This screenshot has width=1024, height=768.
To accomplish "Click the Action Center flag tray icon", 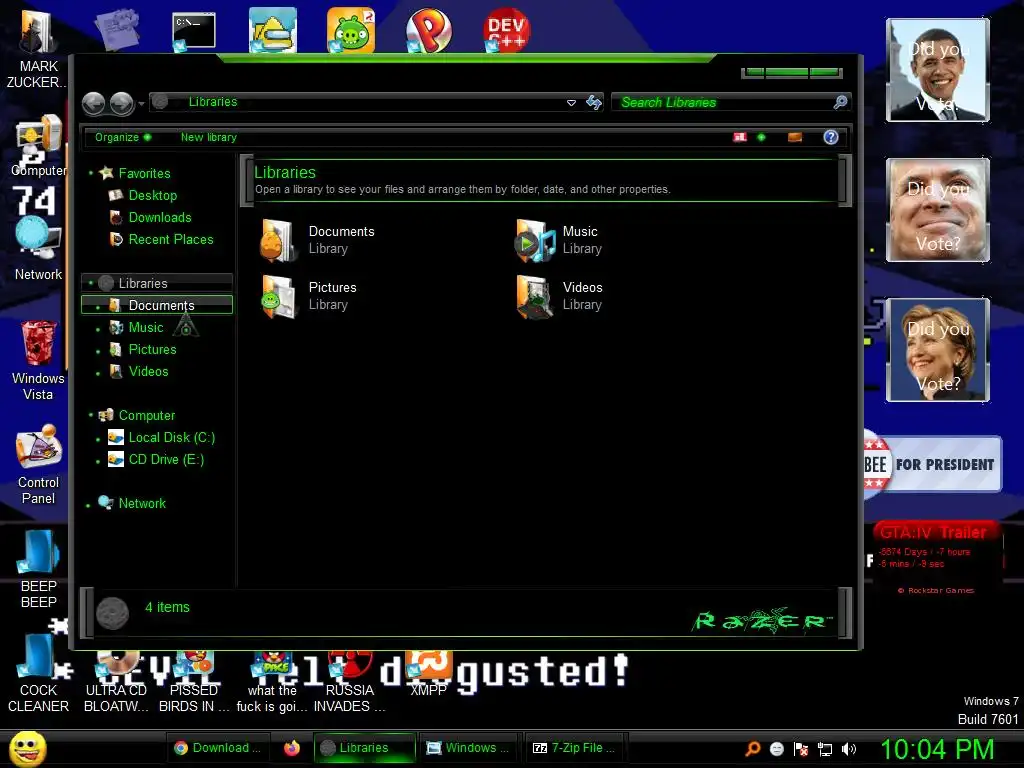I will tap(801, 749).
